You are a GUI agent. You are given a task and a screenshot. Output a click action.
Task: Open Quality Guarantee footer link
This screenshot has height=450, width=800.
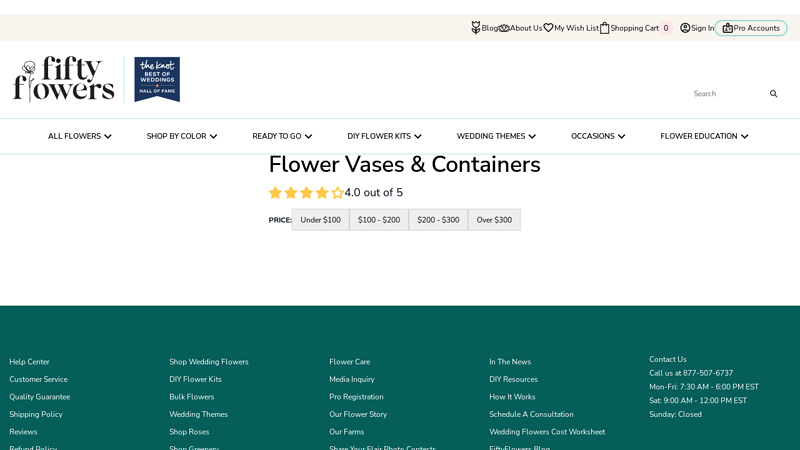pyautogui.click(x=40, y=396)
